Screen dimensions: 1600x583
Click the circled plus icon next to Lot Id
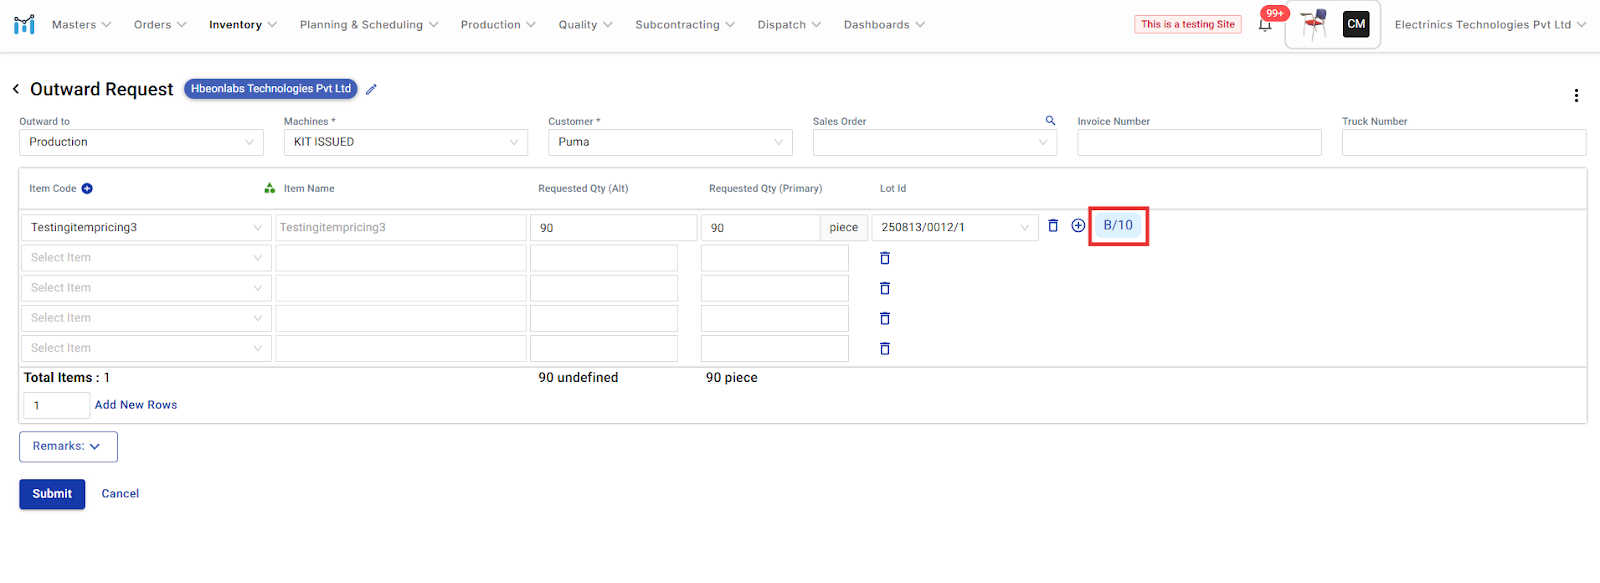[1078, 226]
